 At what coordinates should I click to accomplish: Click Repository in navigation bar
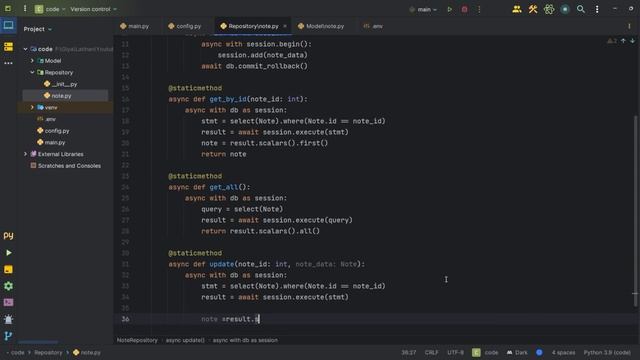tap(48, 352)
